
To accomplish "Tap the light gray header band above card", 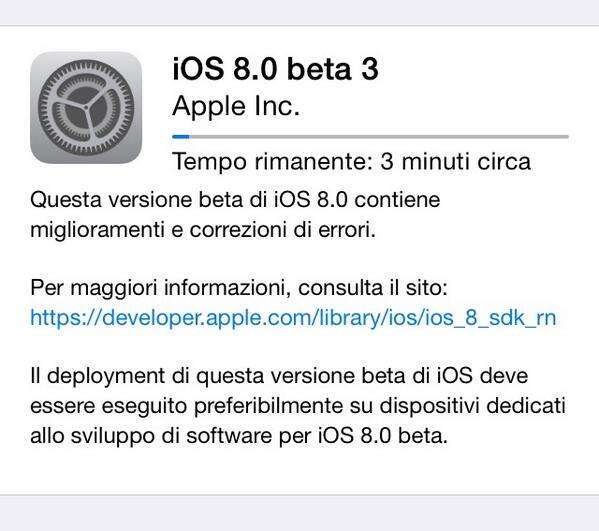I will (x=300, y=13).
